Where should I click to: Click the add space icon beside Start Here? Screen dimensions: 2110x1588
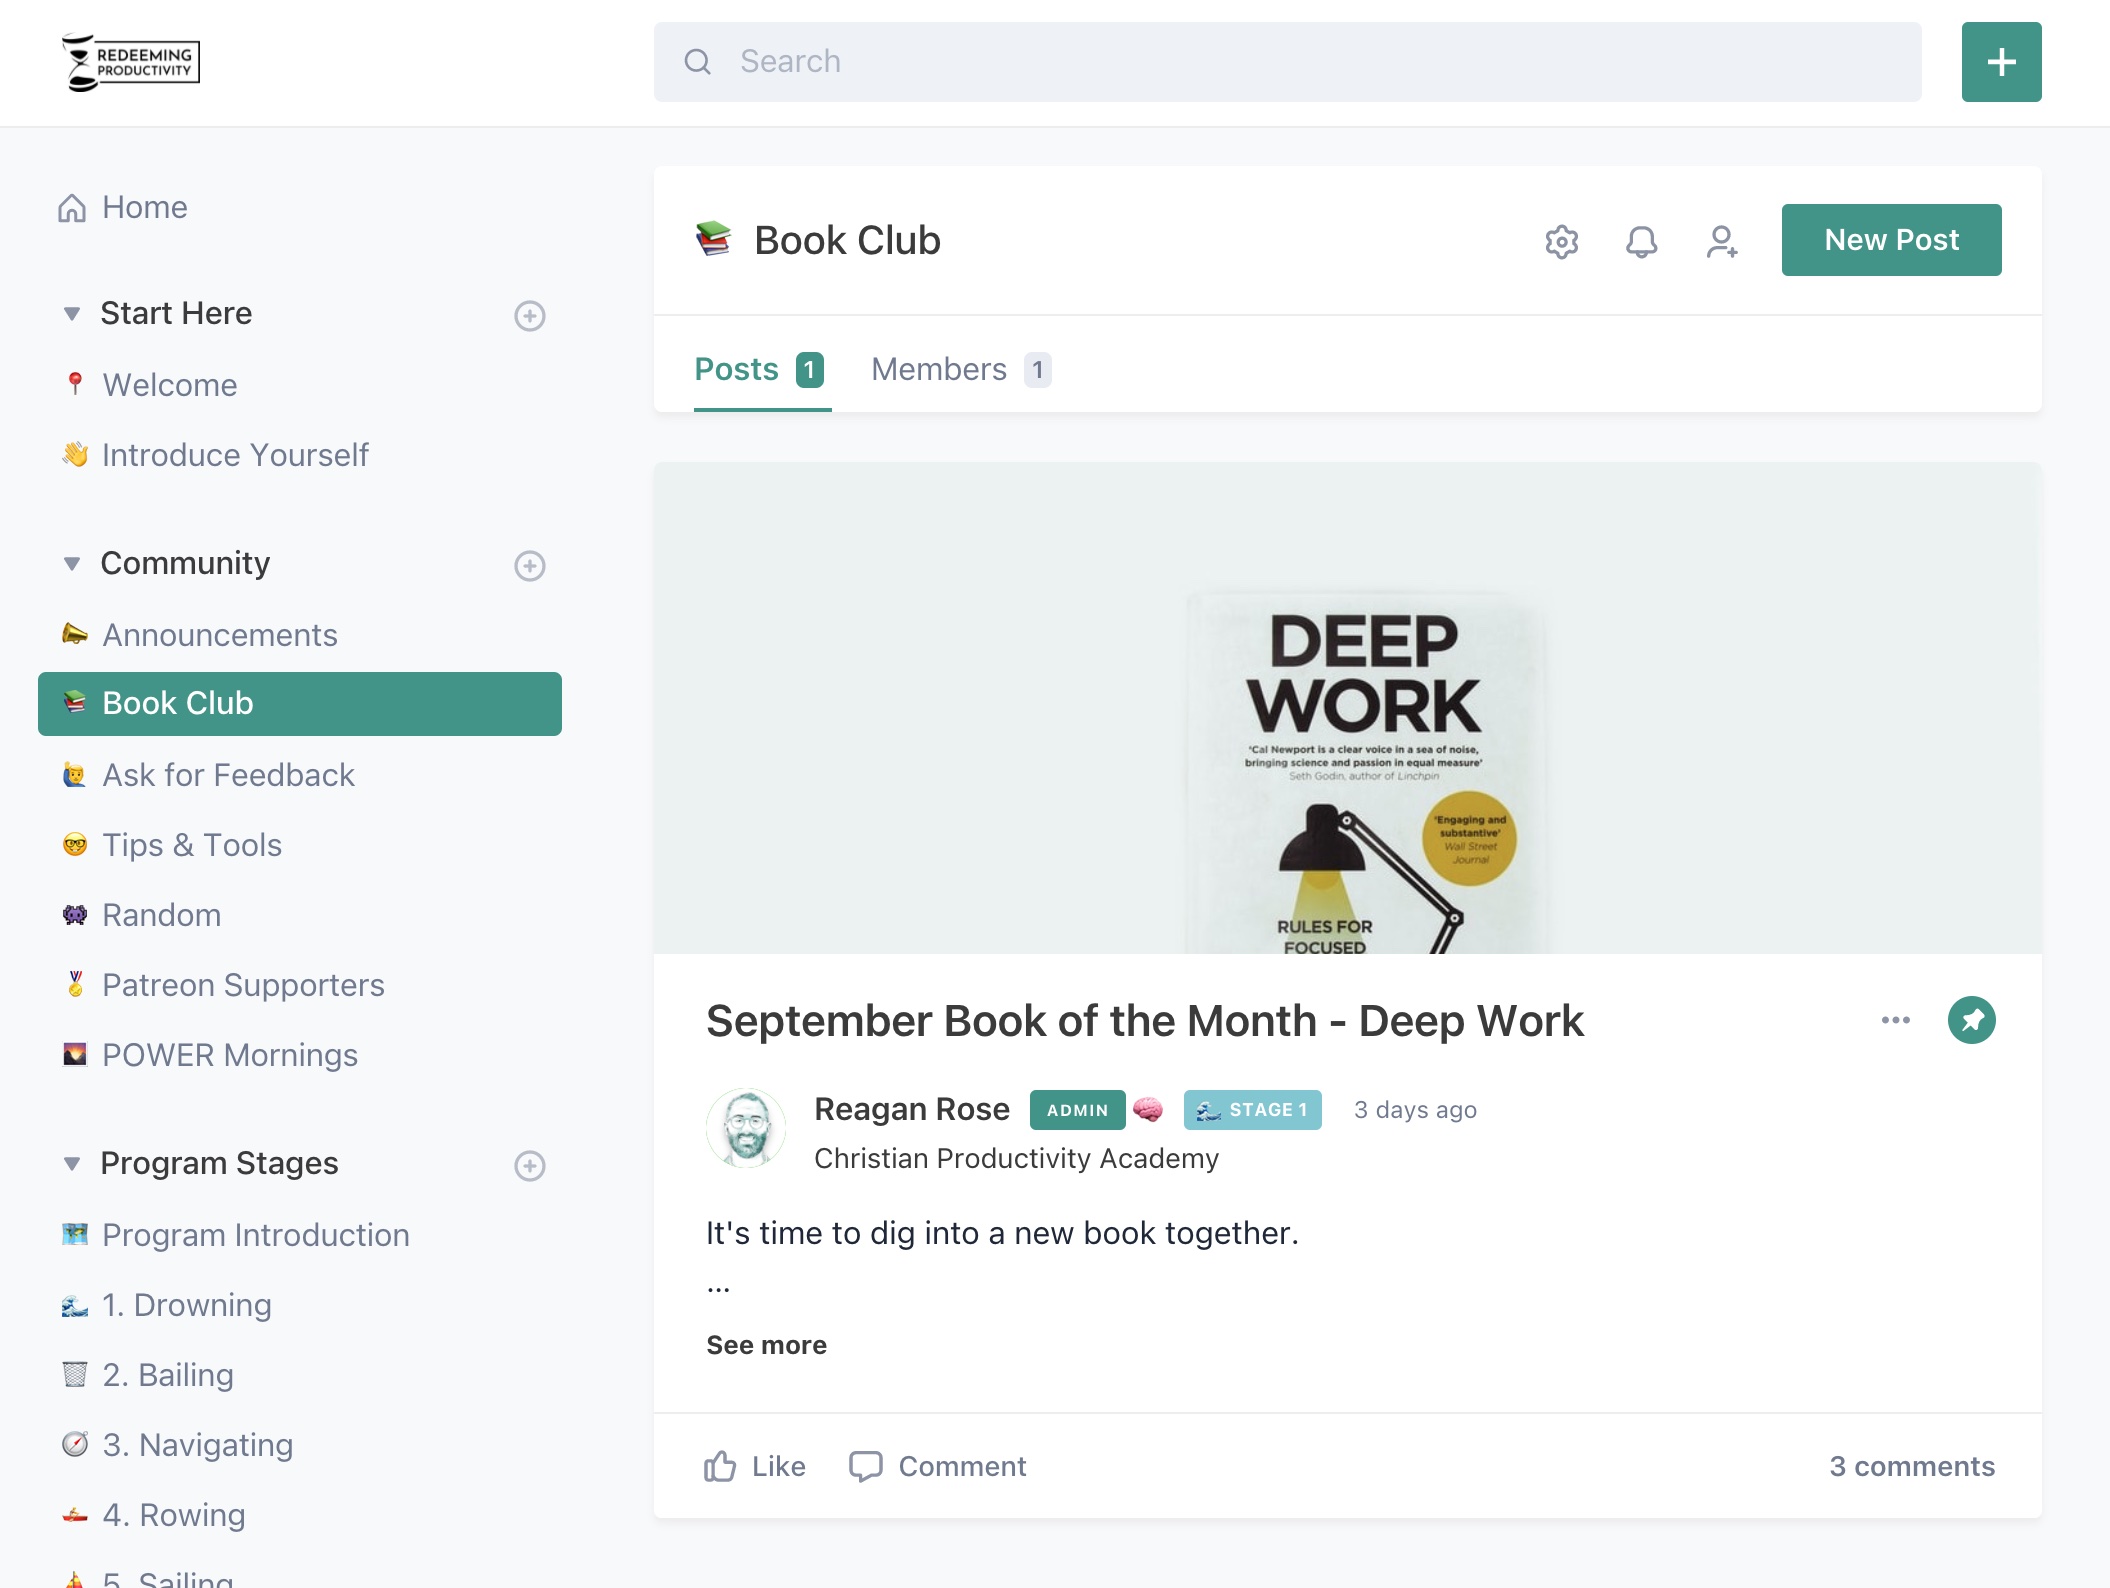(529, 316)
